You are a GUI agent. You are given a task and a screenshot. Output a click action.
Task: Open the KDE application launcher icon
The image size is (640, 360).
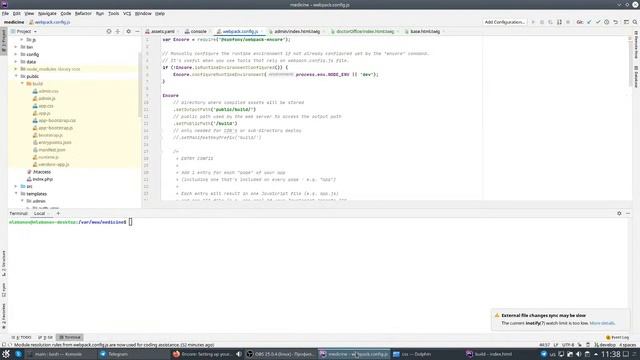click(6, 354)
